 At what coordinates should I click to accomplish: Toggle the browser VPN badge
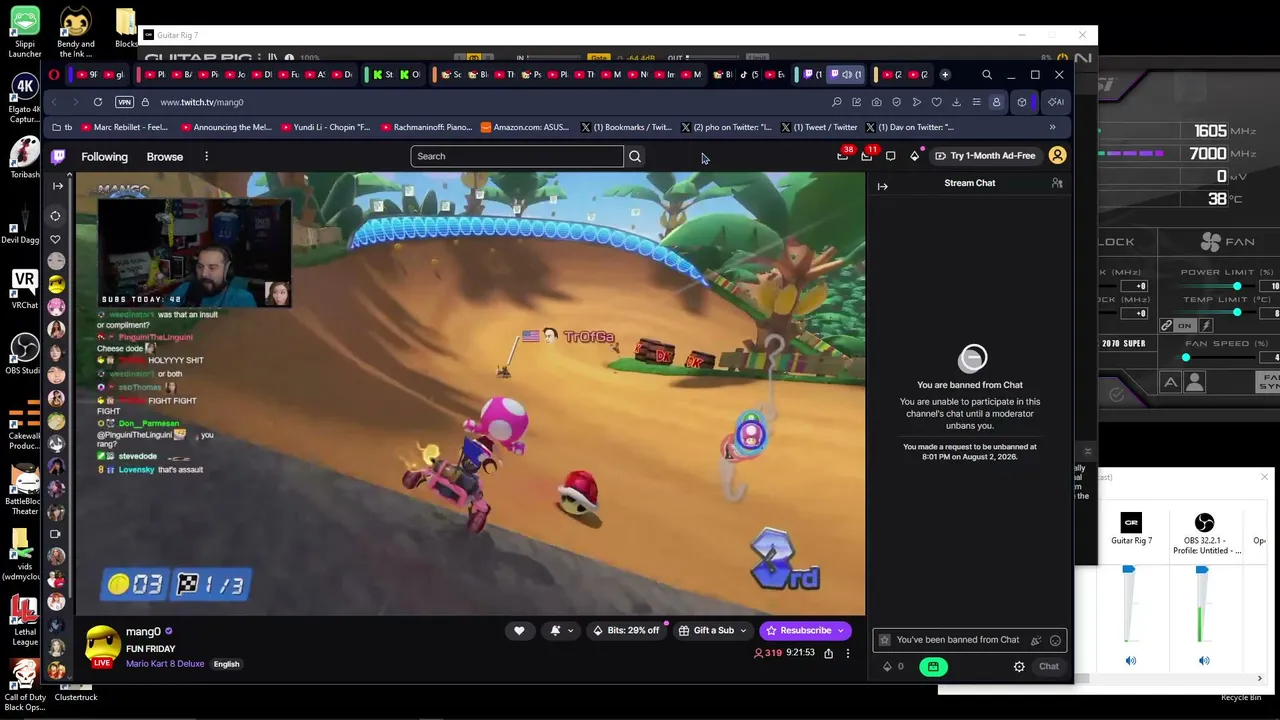click(x=124, y=102)
